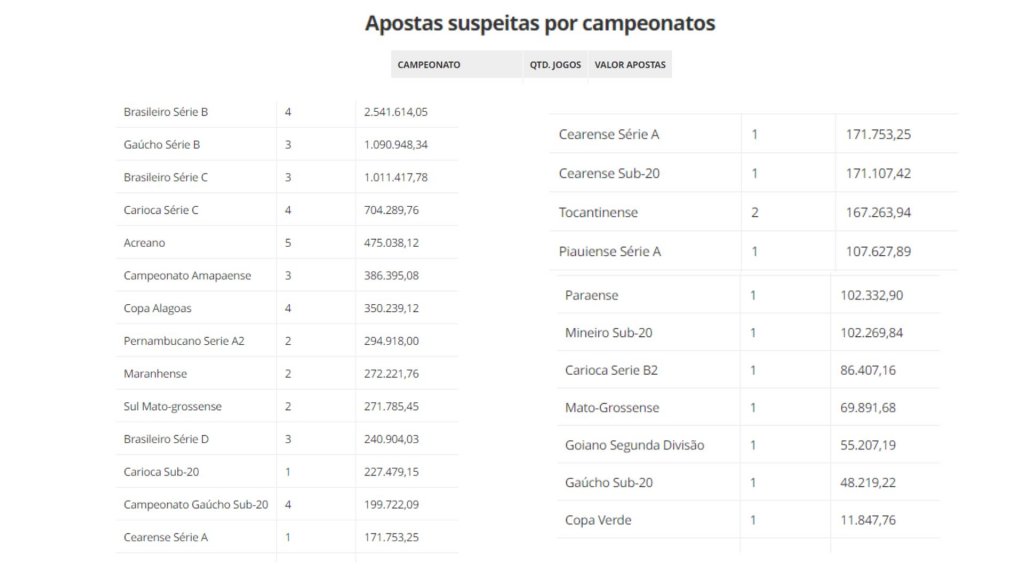The image size is (1024, 576).
Task: Select the Acreano championship entry
Action: pyautogui.click(x=144, y=243)
